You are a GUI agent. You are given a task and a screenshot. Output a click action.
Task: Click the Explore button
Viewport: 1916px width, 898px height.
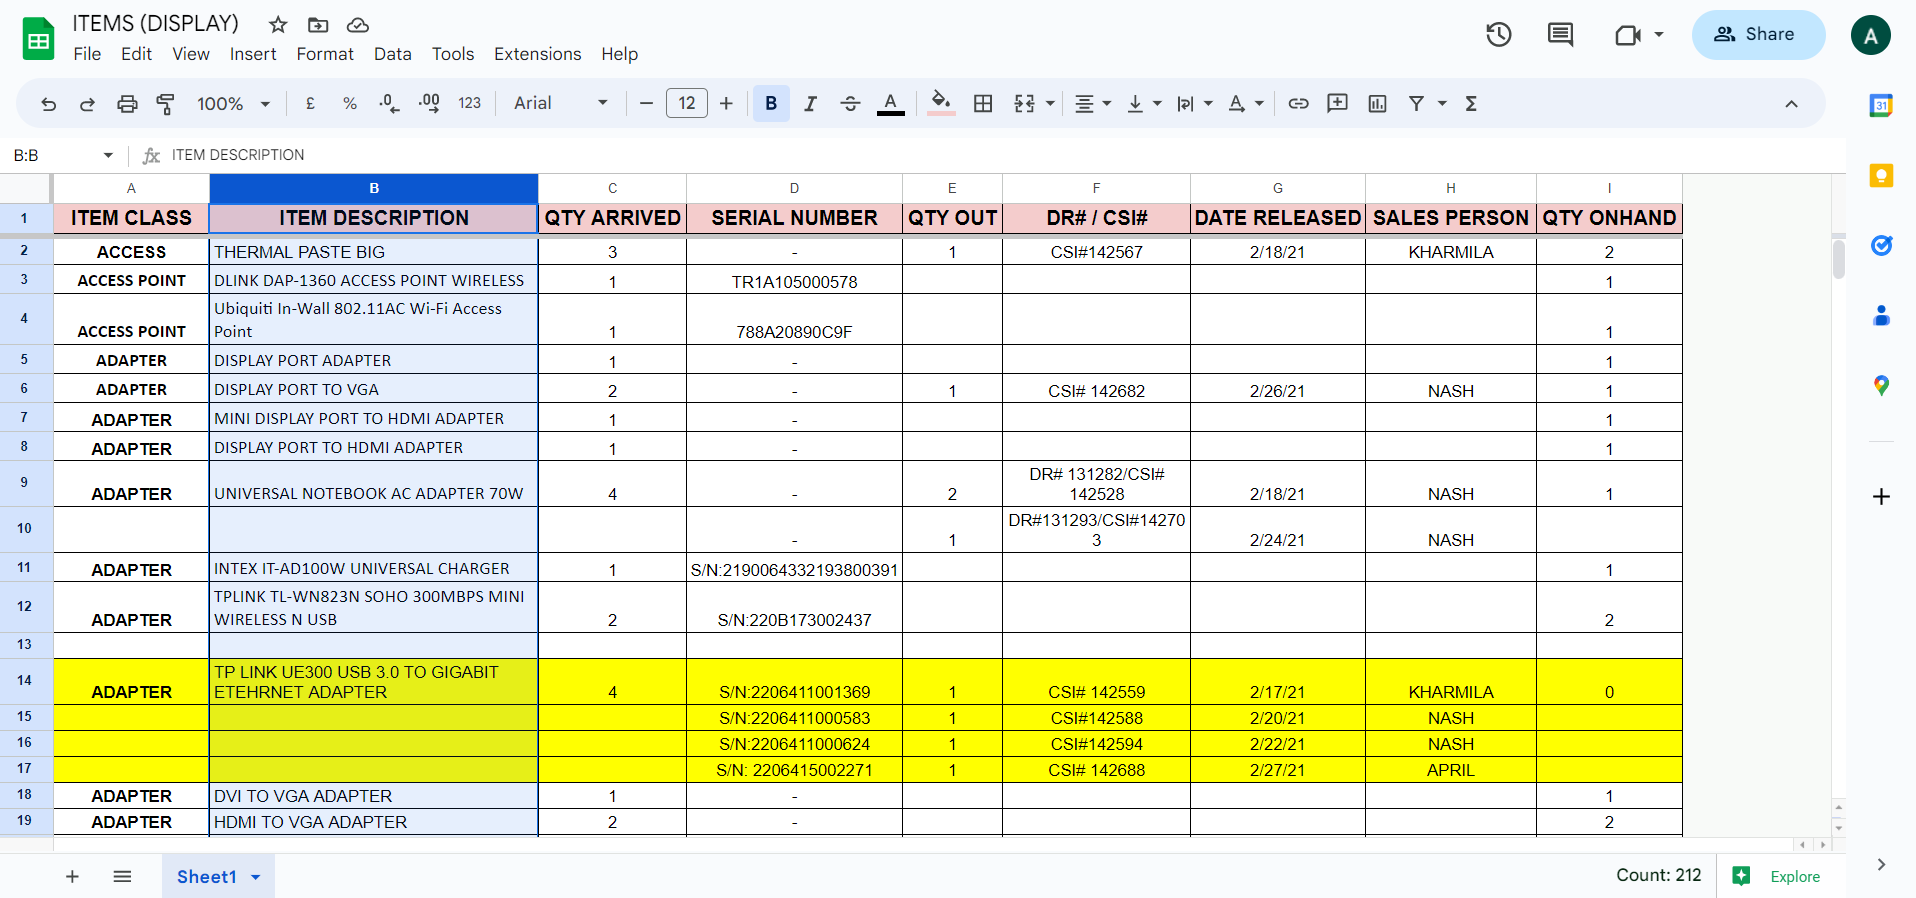(x=1776, y=876)
